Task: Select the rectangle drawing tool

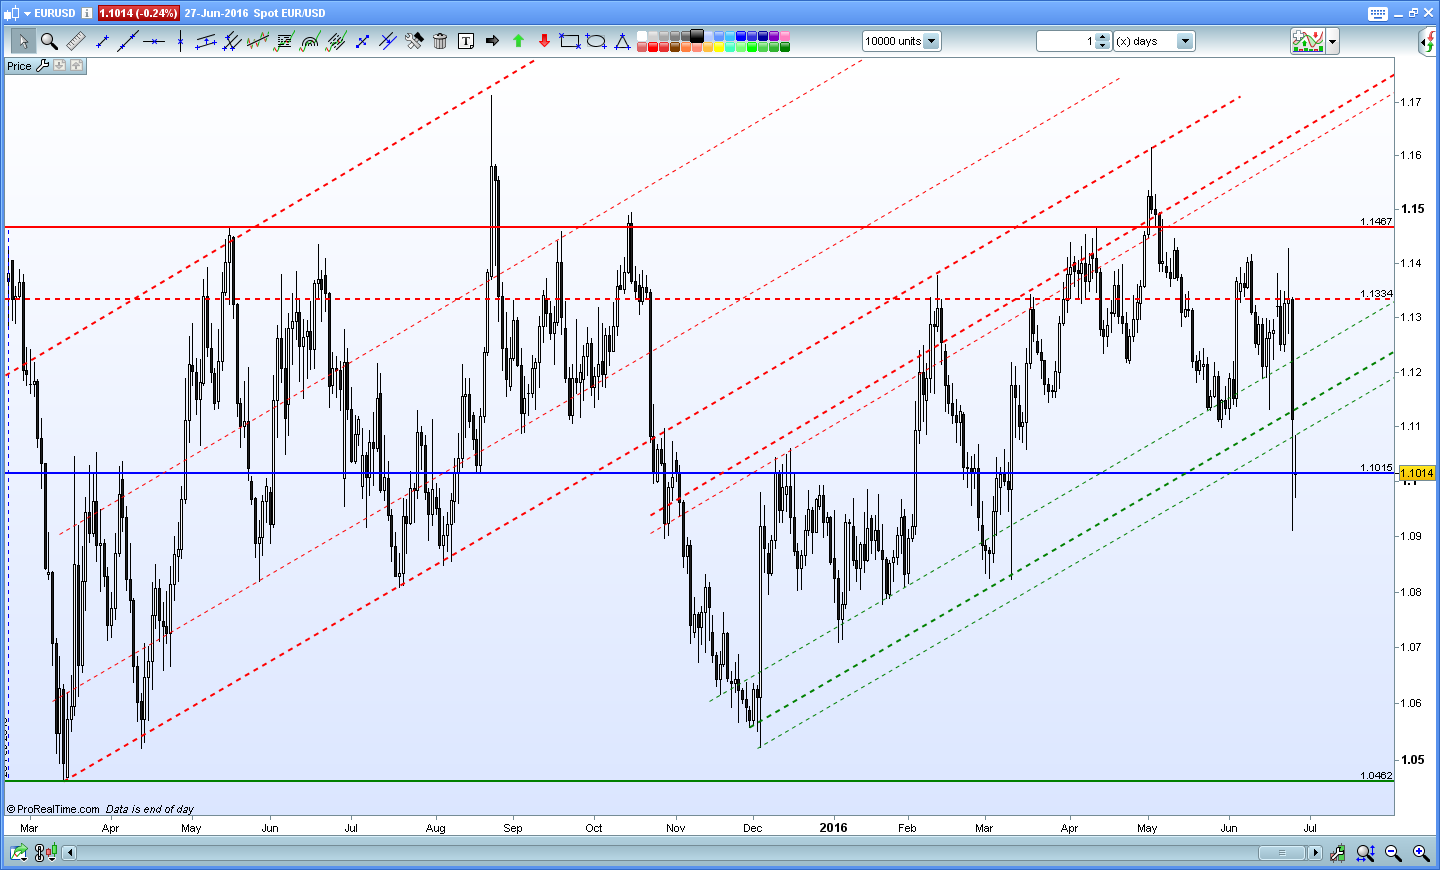Action: pyautogui.click(x=570, y=41)
